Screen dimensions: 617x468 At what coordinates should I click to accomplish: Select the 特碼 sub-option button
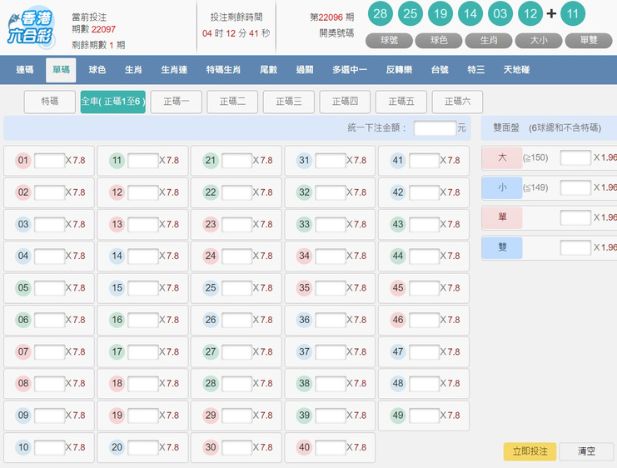[50, 102]
